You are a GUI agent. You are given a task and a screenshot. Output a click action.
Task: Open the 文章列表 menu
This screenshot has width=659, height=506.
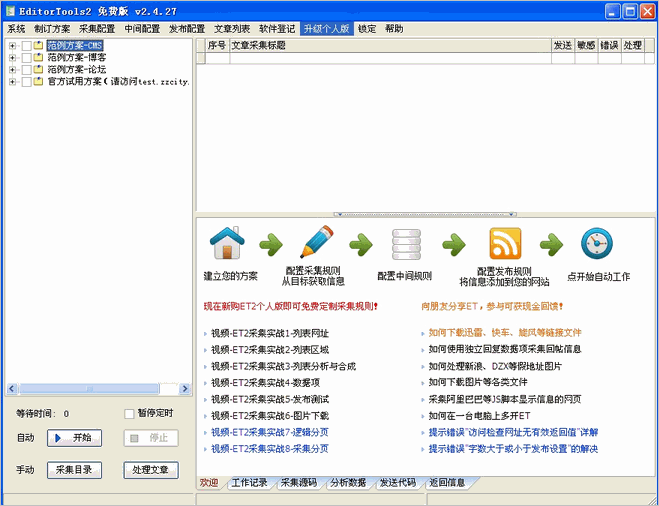click(232, 29)
